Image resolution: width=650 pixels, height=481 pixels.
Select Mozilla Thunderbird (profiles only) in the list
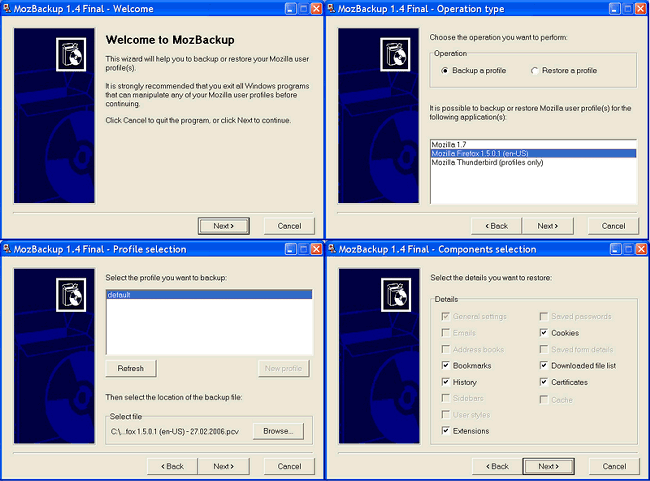pos(533,163)
